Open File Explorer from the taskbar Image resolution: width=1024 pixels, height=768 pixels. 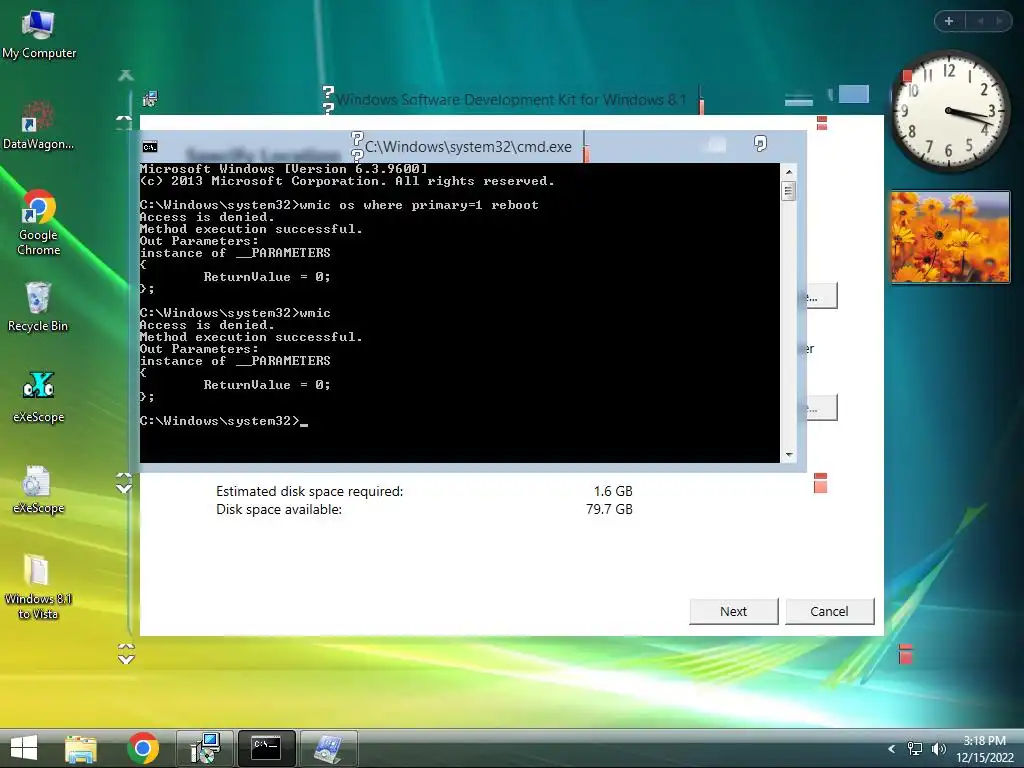81,748
